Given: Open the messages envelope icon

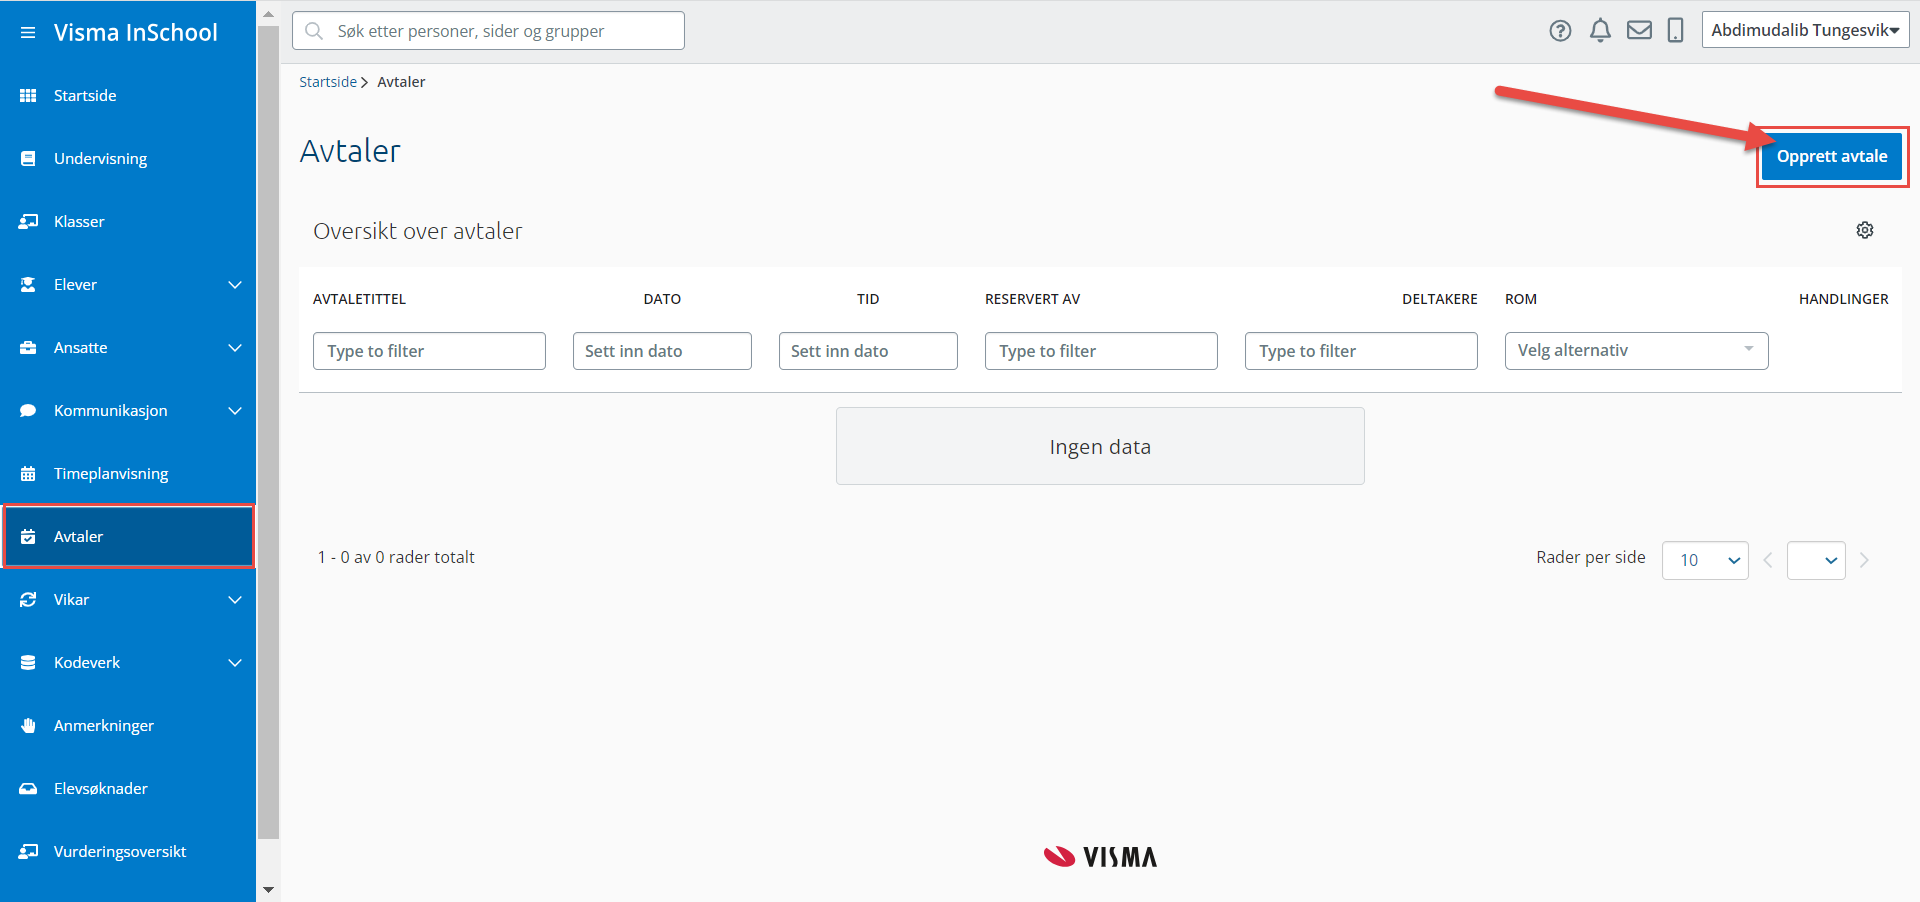Looking at the screenshot, I should [x=1639, y=31].
